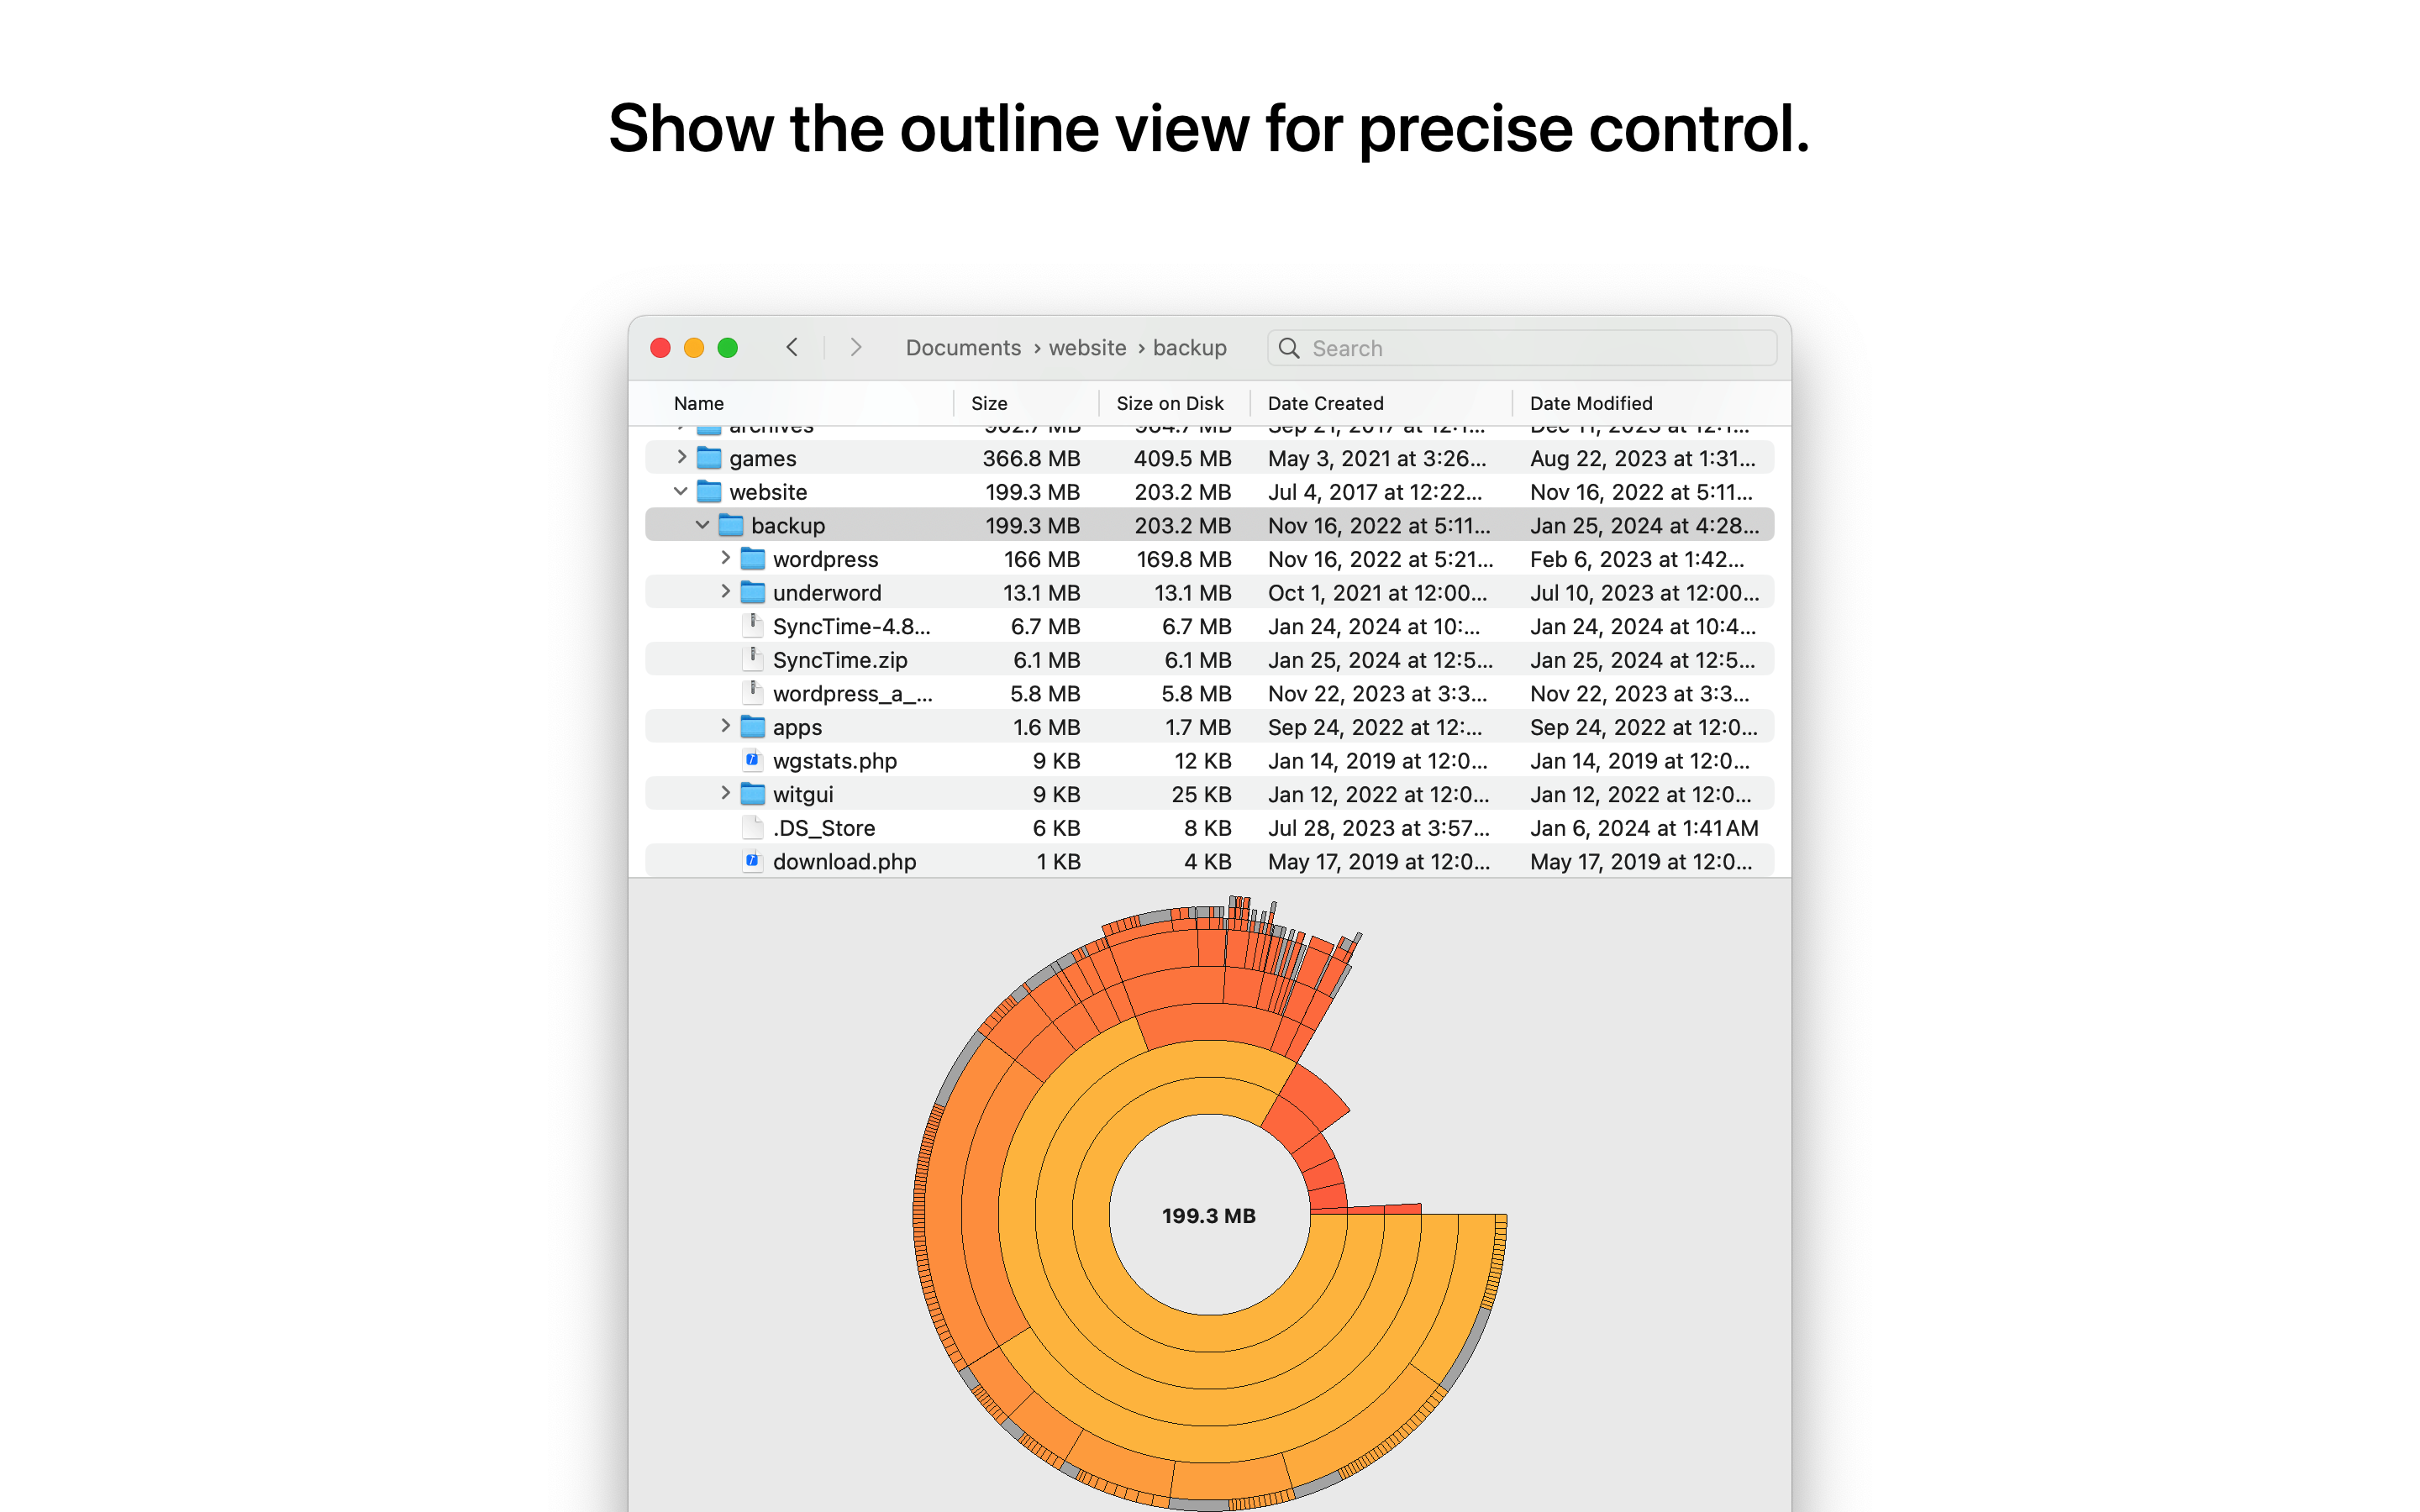Expand the apps folder
The width and height of the screenshot is (2420, 1512).
[725, 726]
